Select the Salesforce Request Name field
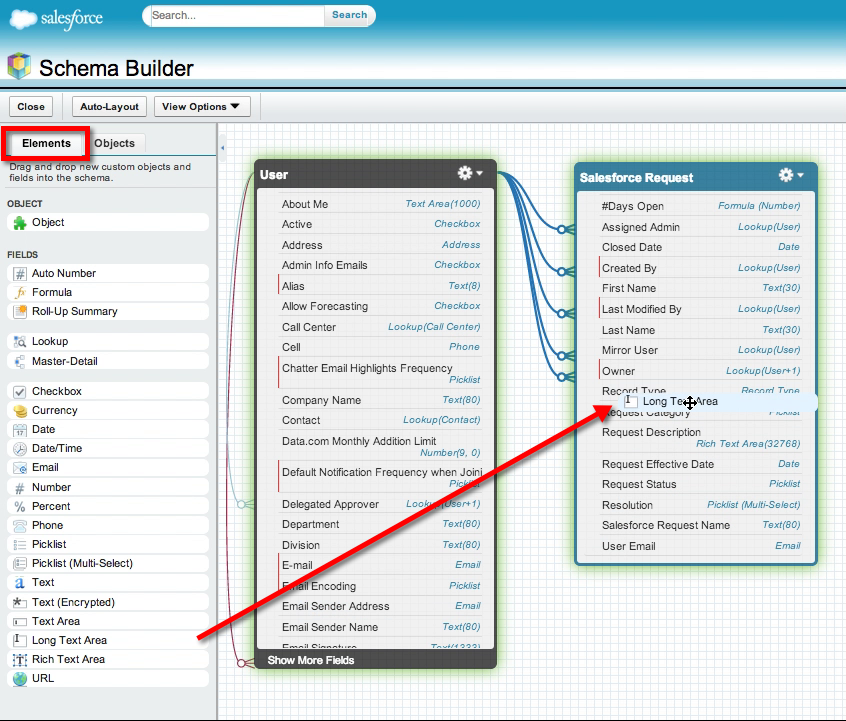846x721 pixels. point(700,525)
